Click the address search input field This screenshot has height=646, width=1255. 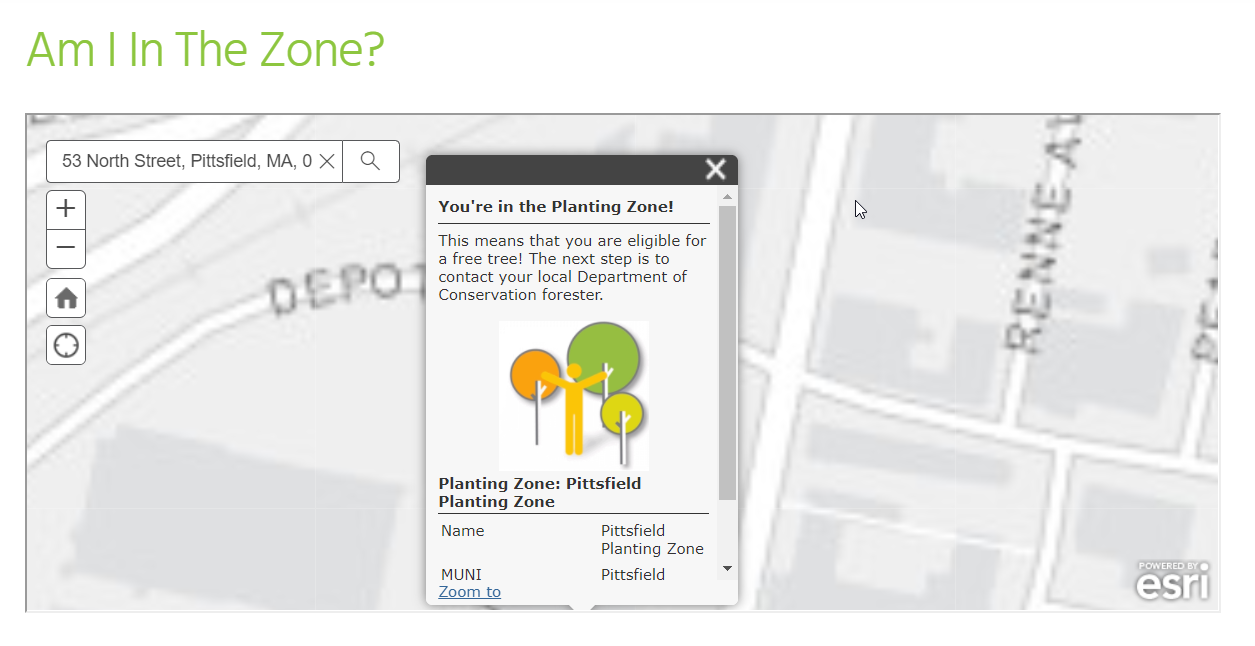point(187,161)
